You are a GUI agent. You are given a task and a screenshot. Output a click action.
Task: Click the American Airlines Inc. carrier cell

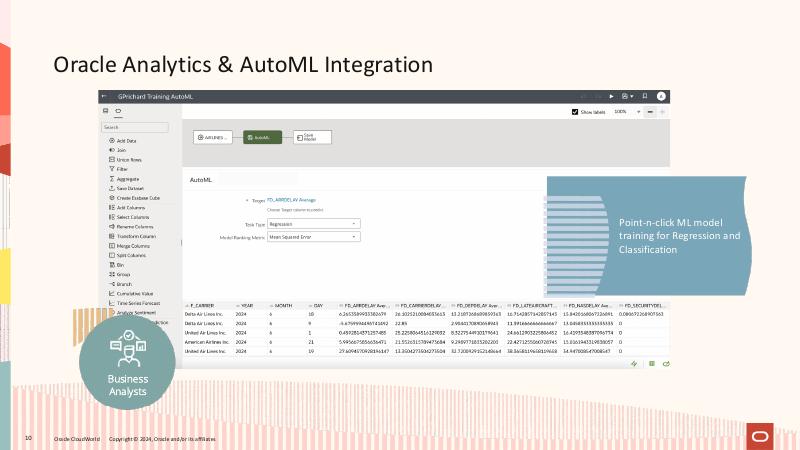pyautogui.click(x=207, y=342)
